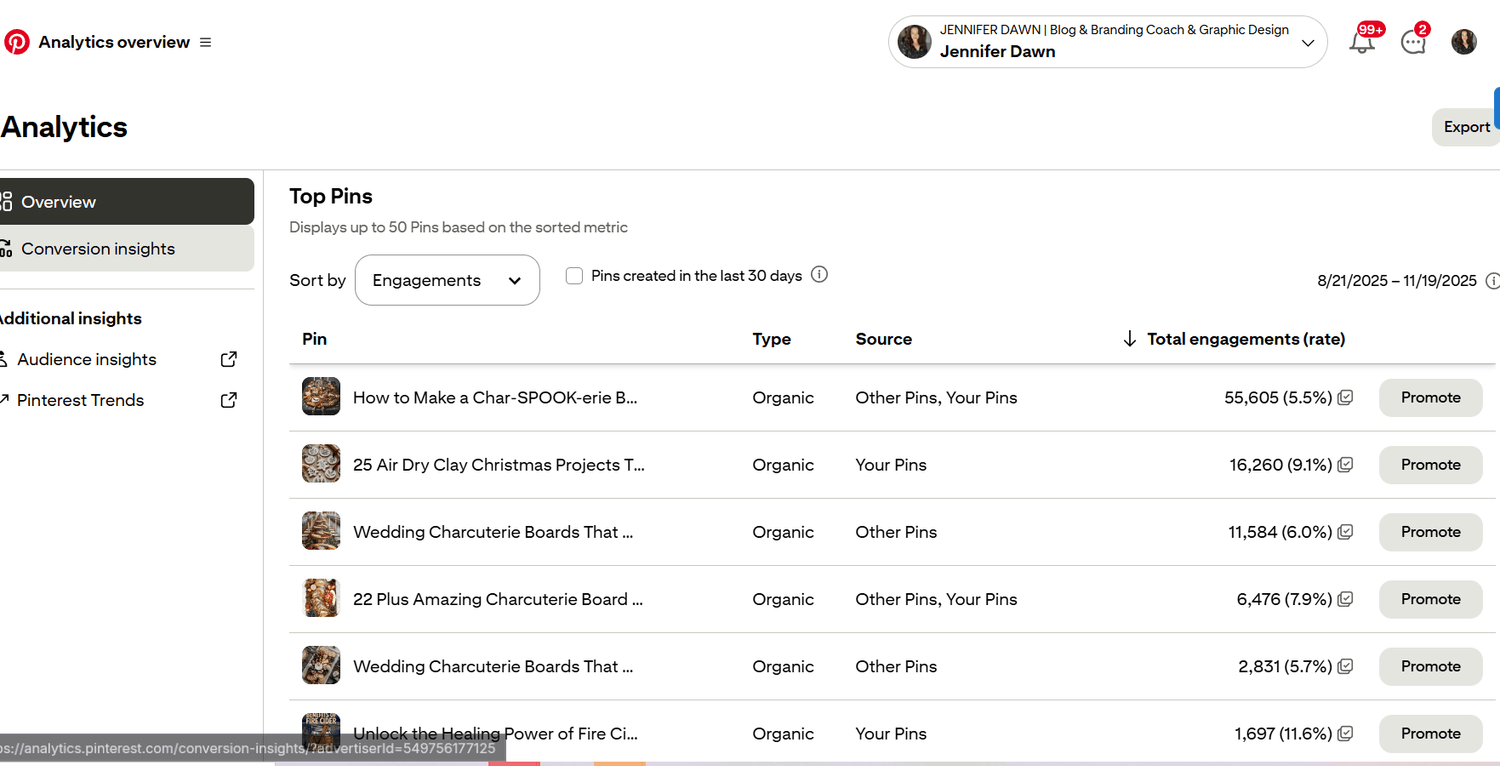Promote the 25 Air Dry Clay Christmas pin

point(1430,465)
